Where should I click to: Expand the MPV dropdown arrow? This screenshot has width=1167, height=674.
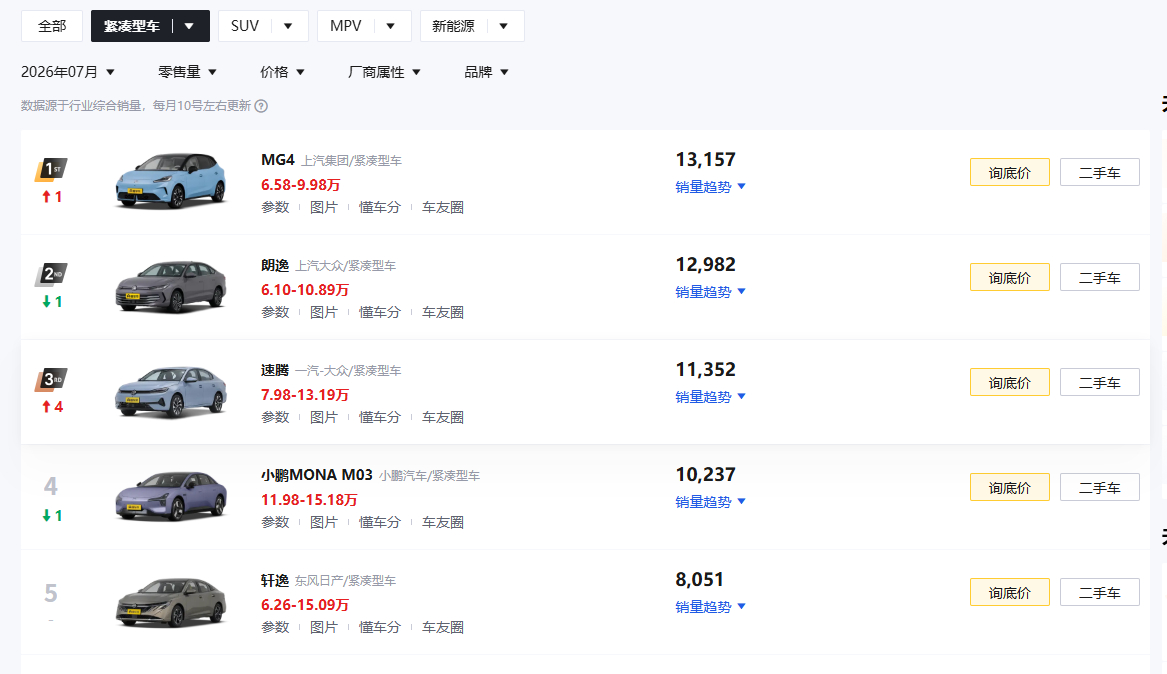click(390, 26)
